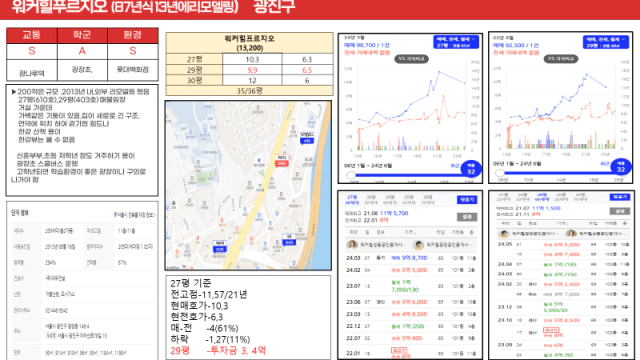Click the gray button beside 11억 1,500
This screenshot has width=640, height=360.
coord(620,211)
